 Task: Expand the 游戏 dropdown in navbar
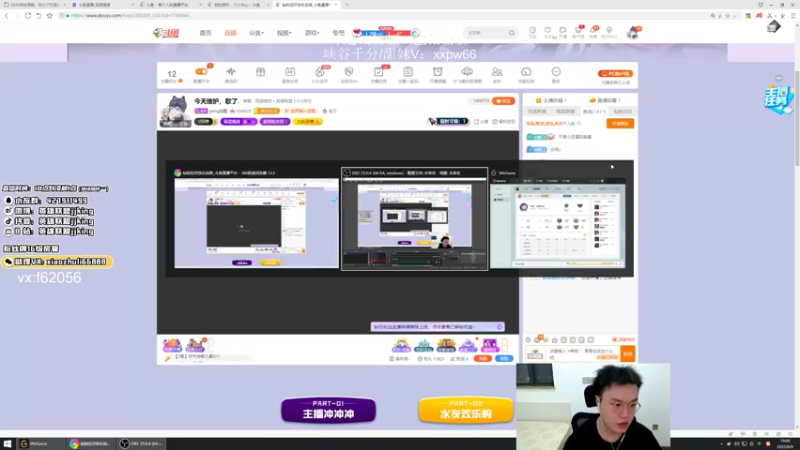click(x=311, y=33)
